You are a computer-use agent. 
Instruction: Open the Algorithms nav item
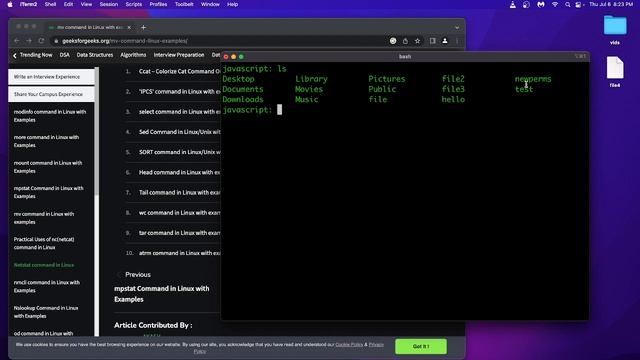(x=133, y=55)
